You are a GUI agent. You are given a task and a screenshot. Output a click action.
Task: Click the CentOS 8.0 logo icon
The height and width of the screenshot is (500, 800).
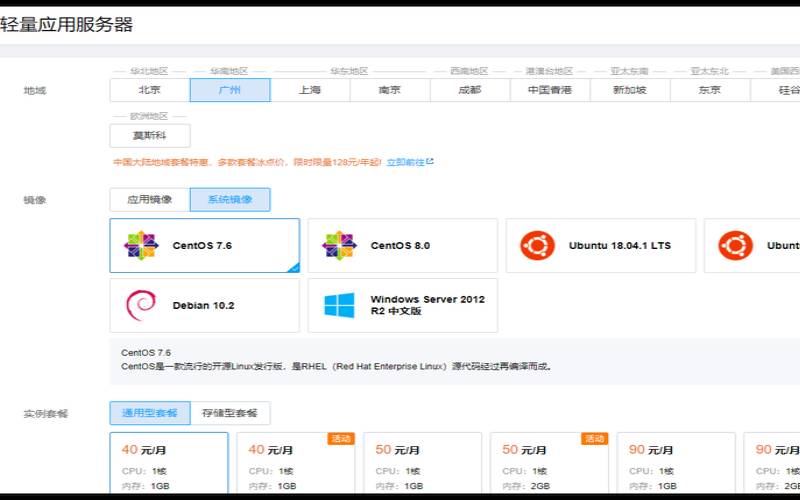339,245
